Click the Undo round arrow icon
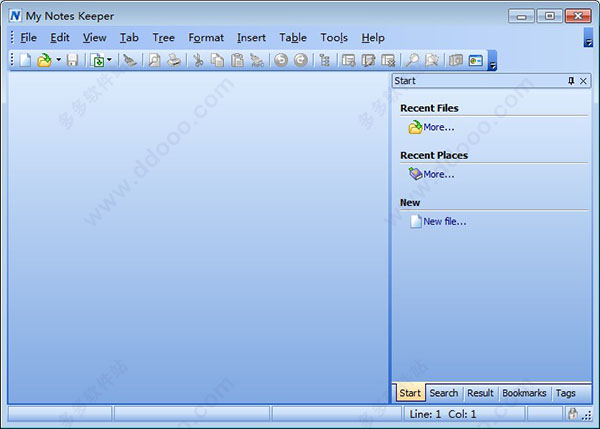 pyautogui.click(x=281, y=60)
